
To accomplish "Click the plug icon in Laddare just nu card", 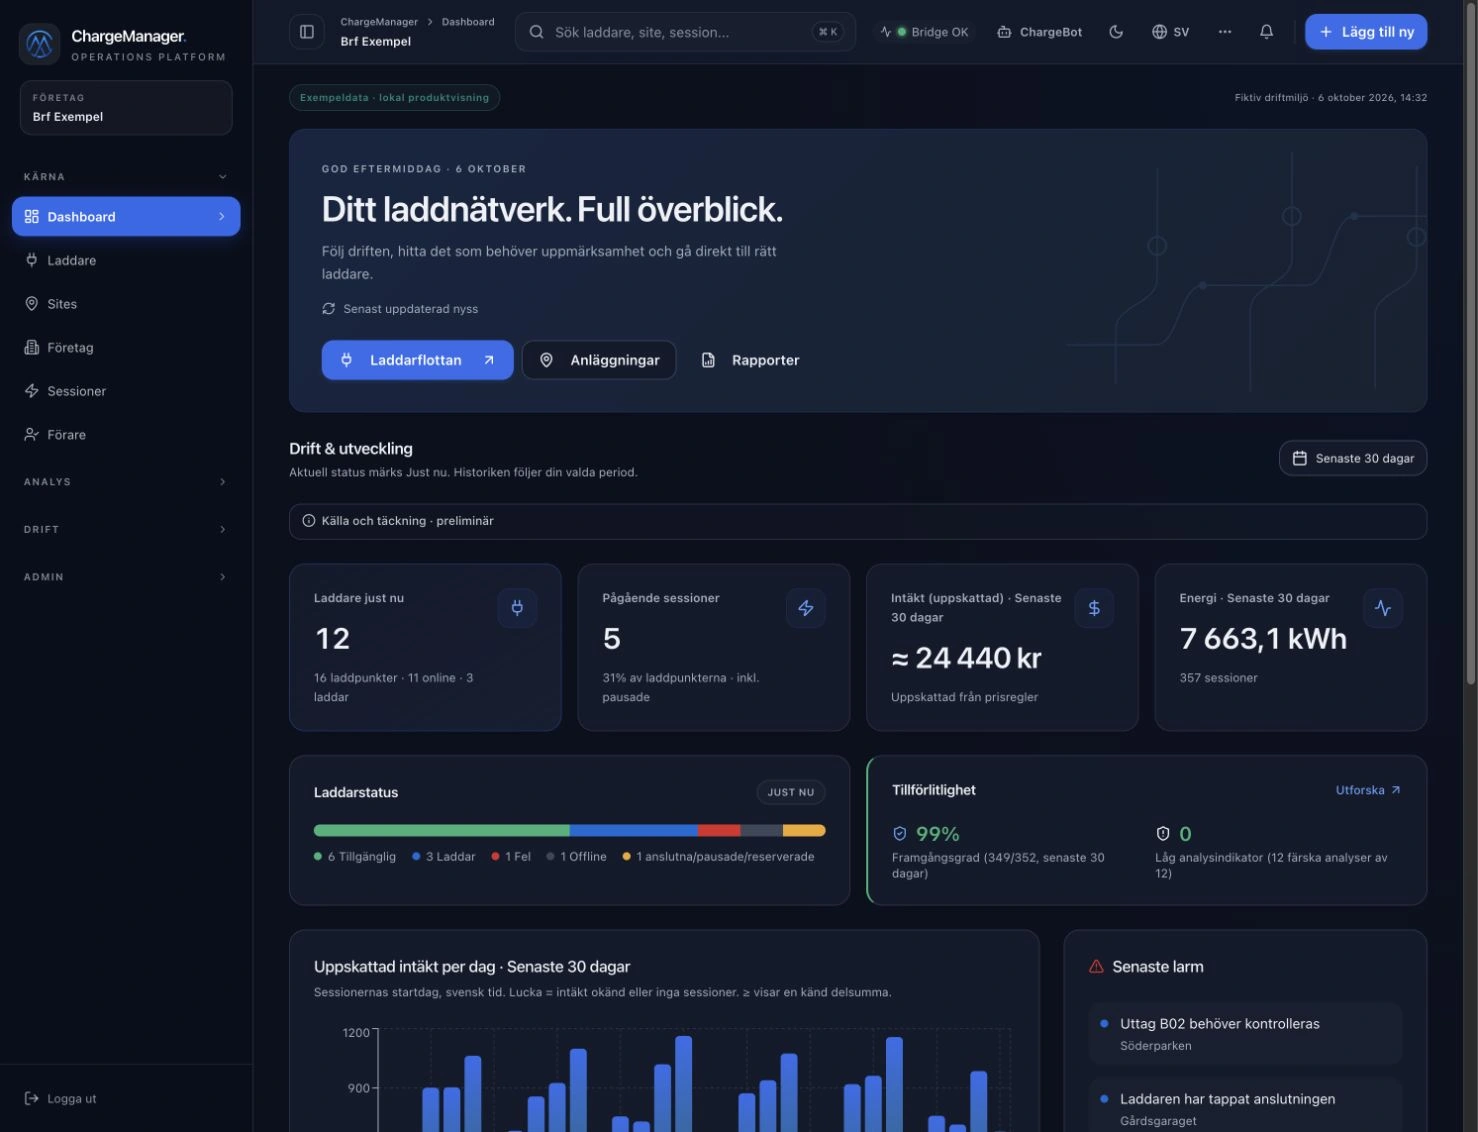I will click(x=517, y=608).
